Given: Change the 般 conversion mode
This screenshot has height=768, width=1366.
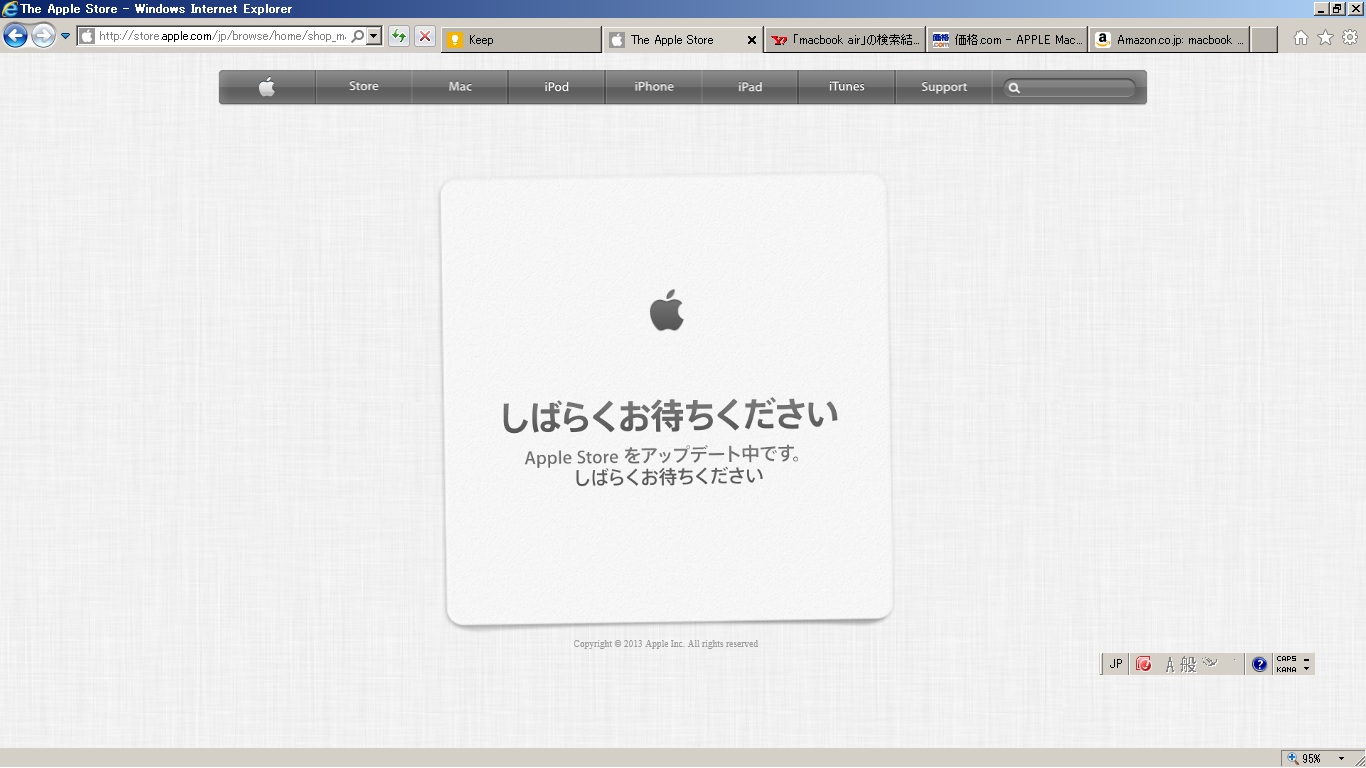Looking at the screenshot, I should (x=1188, y=664).
